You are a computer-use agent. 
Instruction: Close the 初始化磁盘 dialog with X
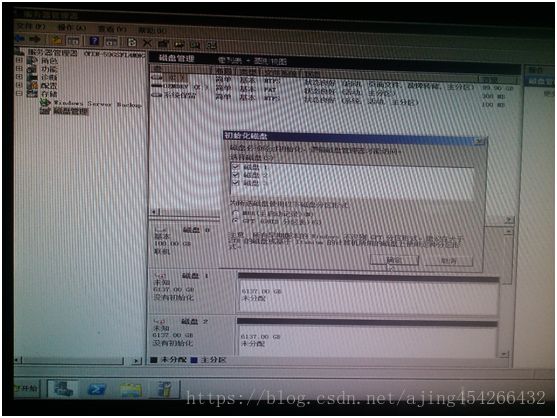point(480,141)
